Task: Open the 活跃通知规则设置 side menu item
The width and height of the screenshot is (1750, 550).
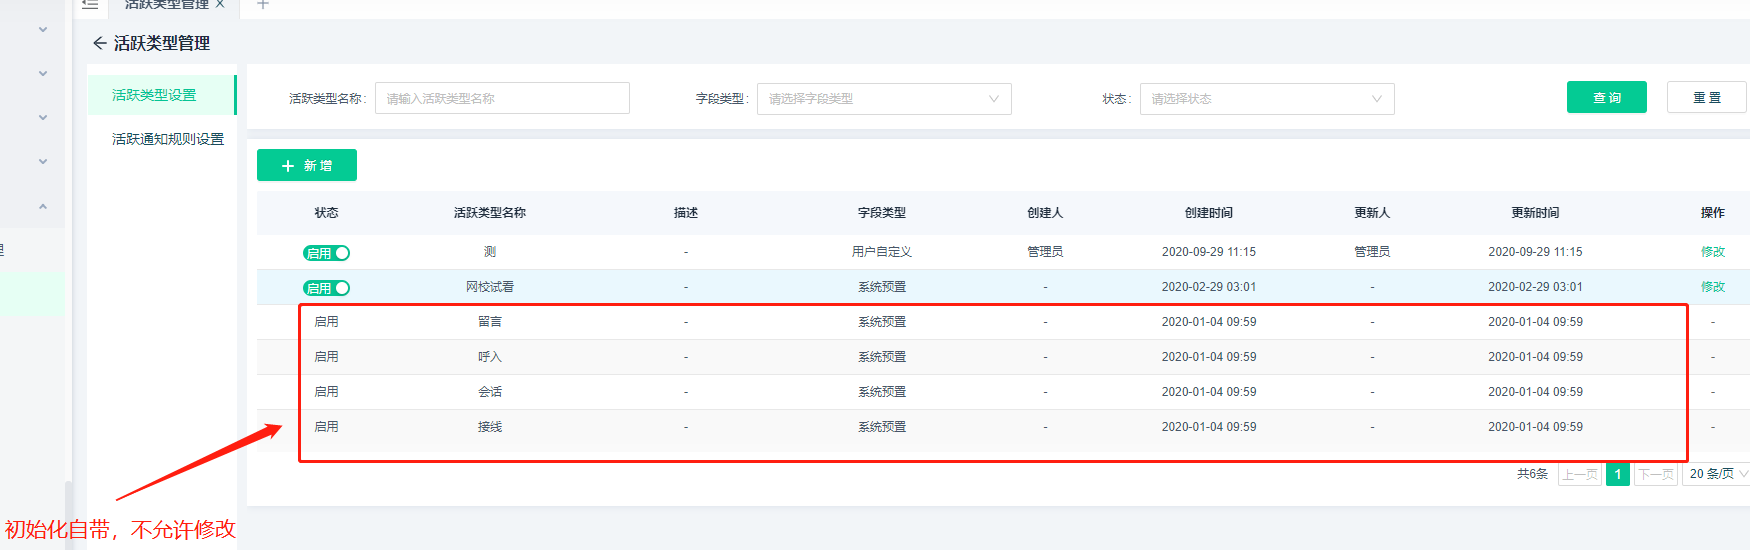Action: coord(167,139)
